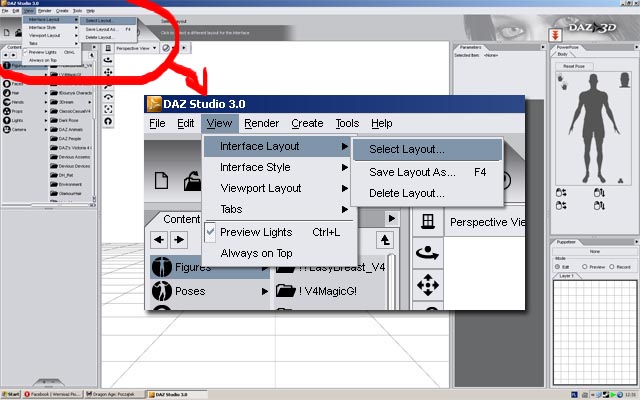Click the Reset Pose button

[574, 66]
